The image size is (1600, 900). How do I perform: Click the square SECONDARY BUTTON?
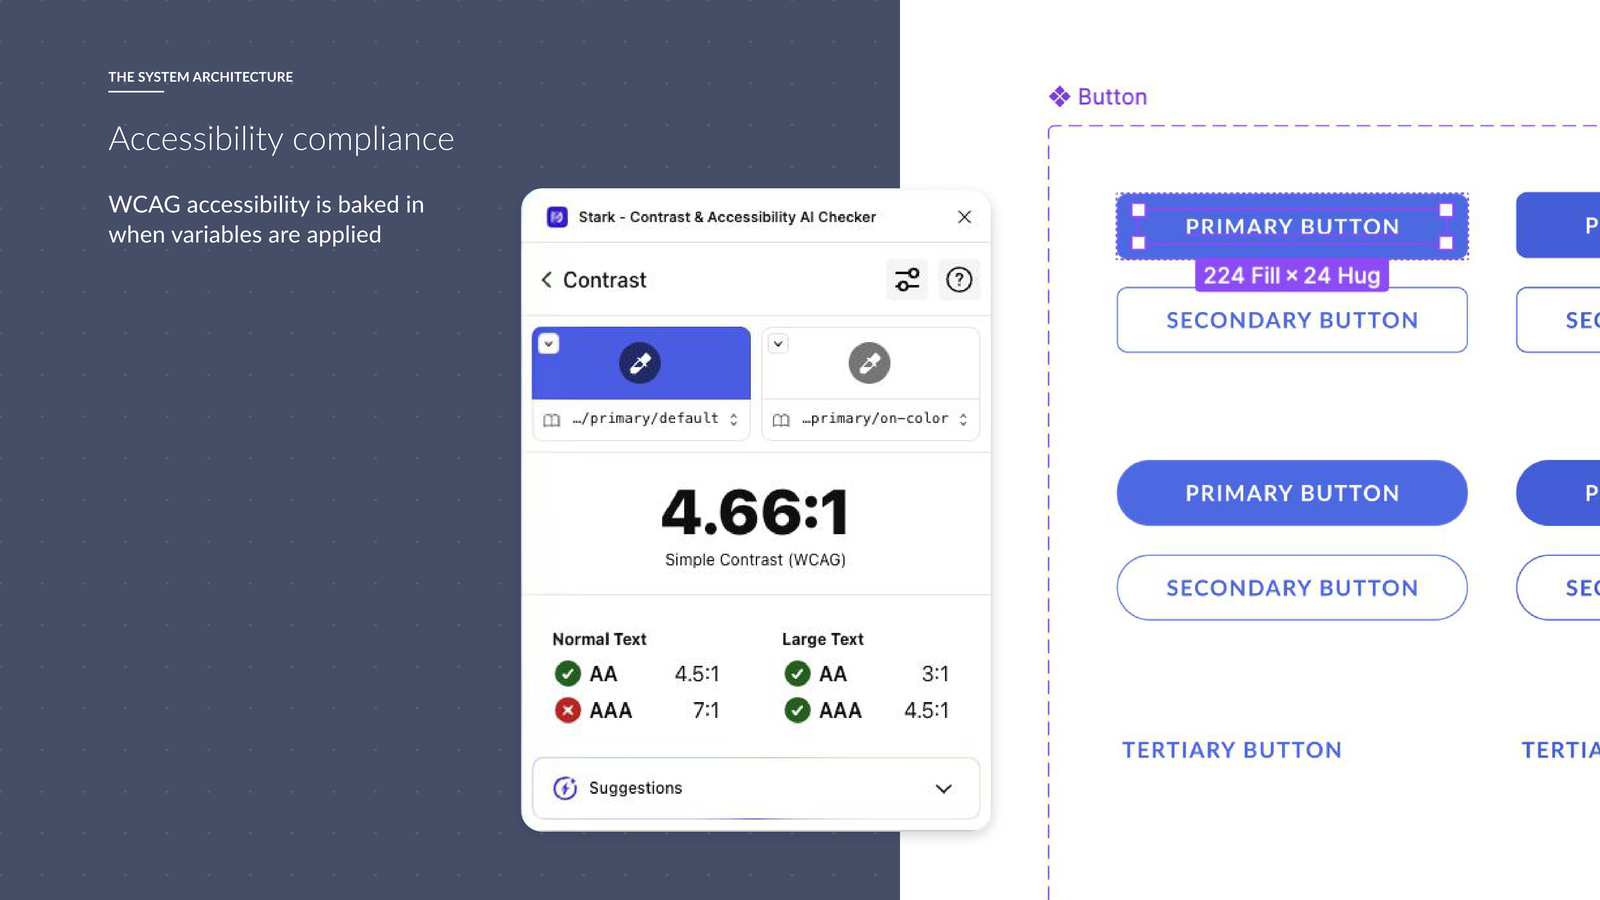(1292, 320)
